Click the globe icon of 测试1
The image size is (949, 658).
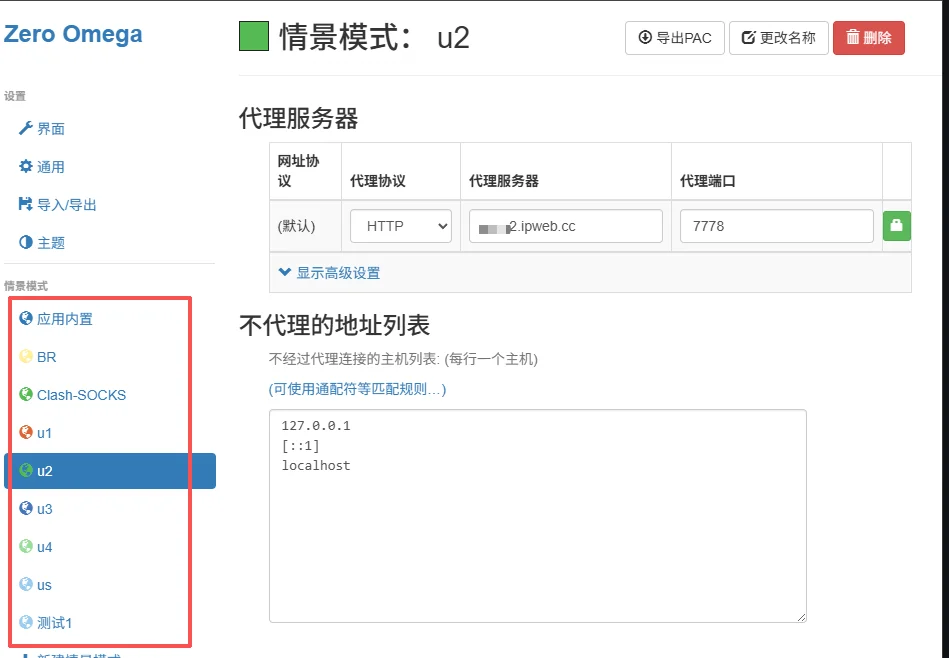[25, 622]
